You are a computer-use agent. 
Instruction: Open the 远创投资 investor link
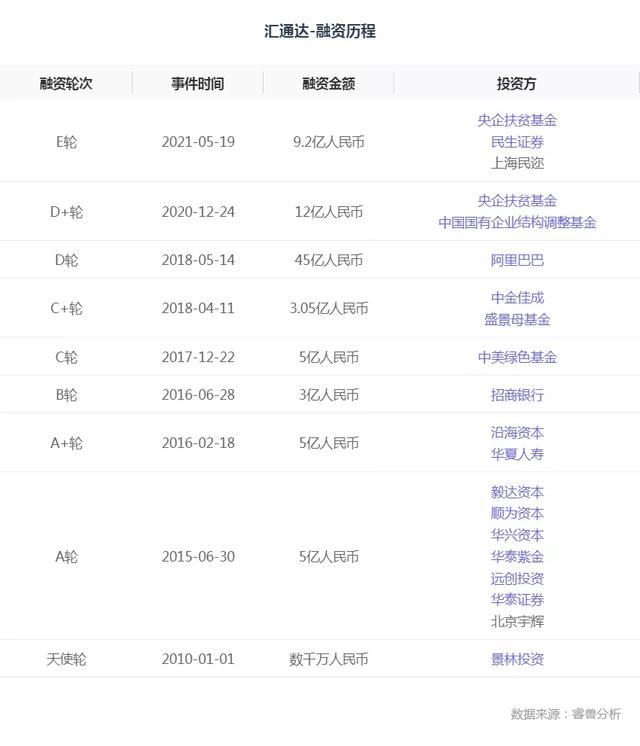coord(517,578)
